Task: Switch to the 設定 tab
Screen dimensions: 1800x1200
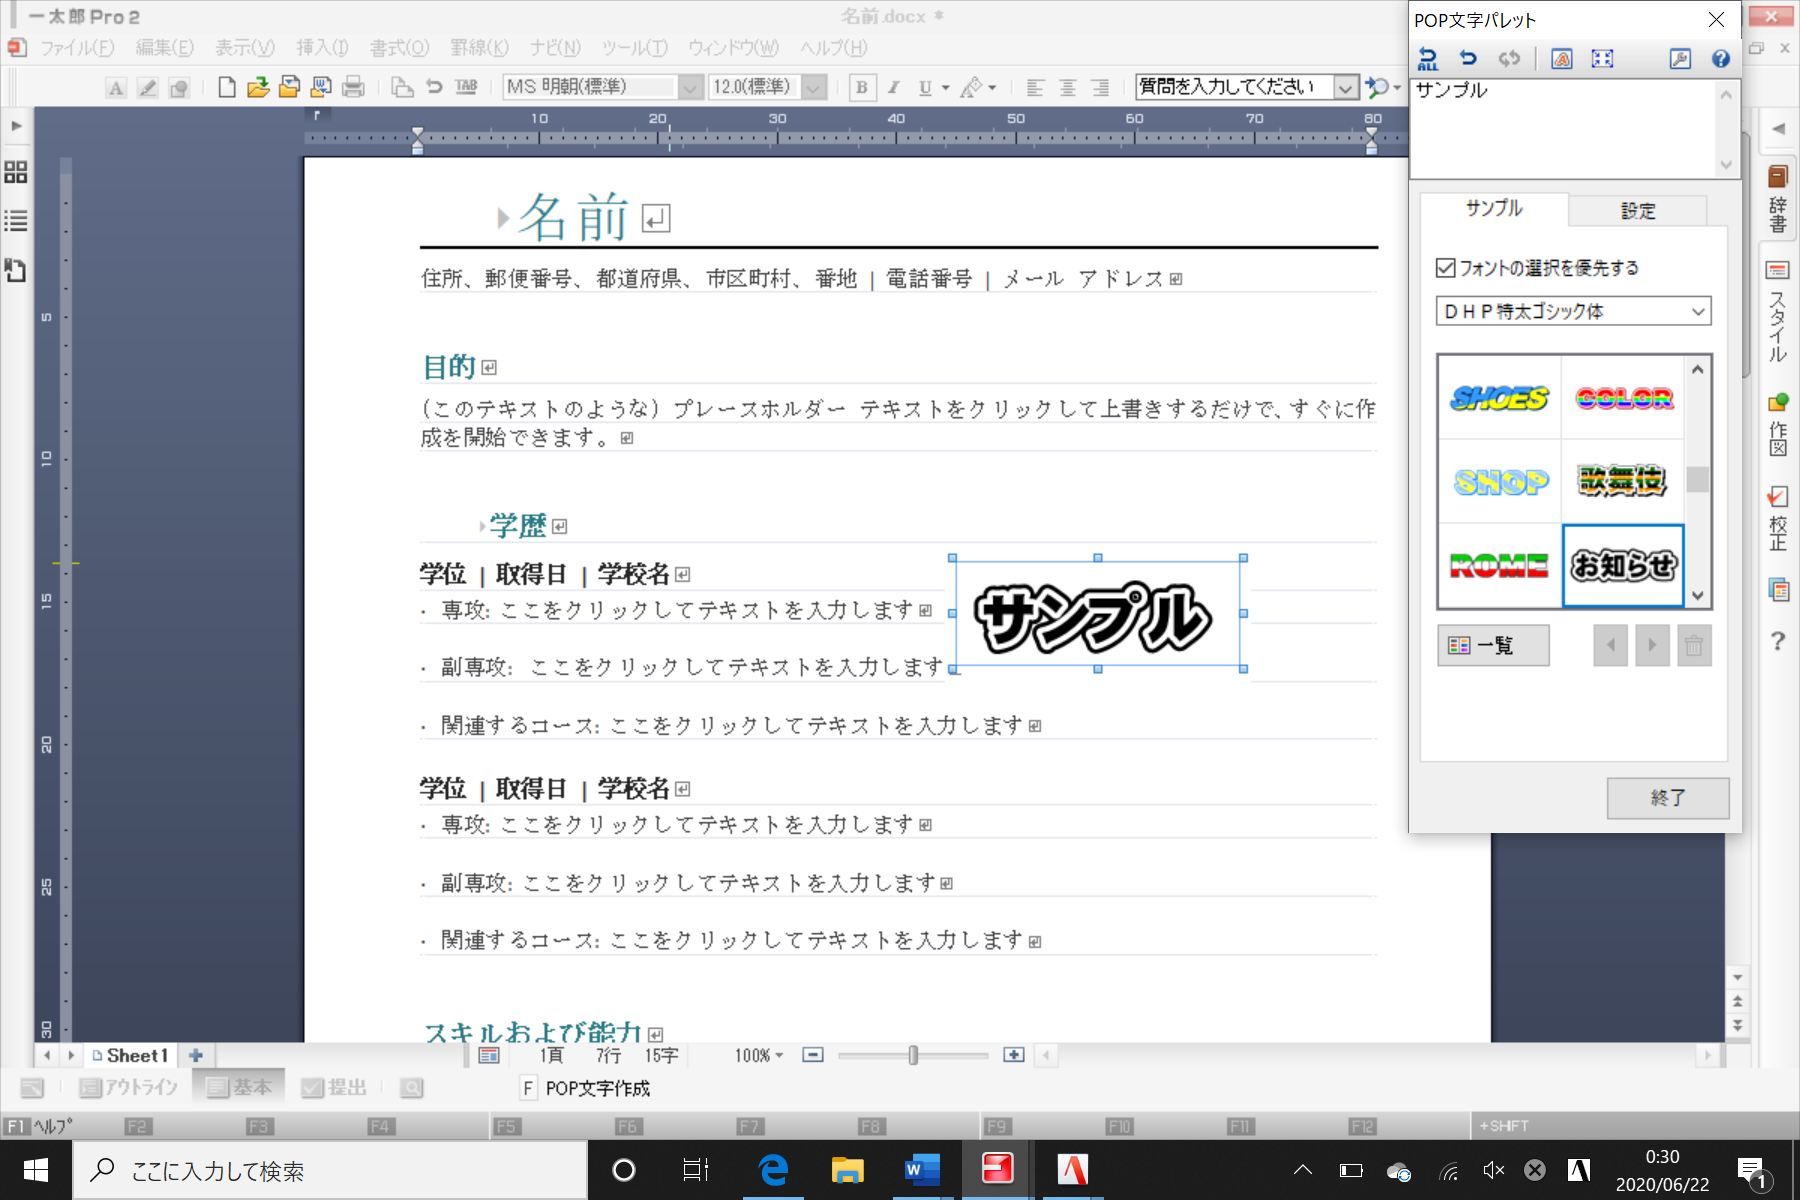Action: click(1638, 211)
